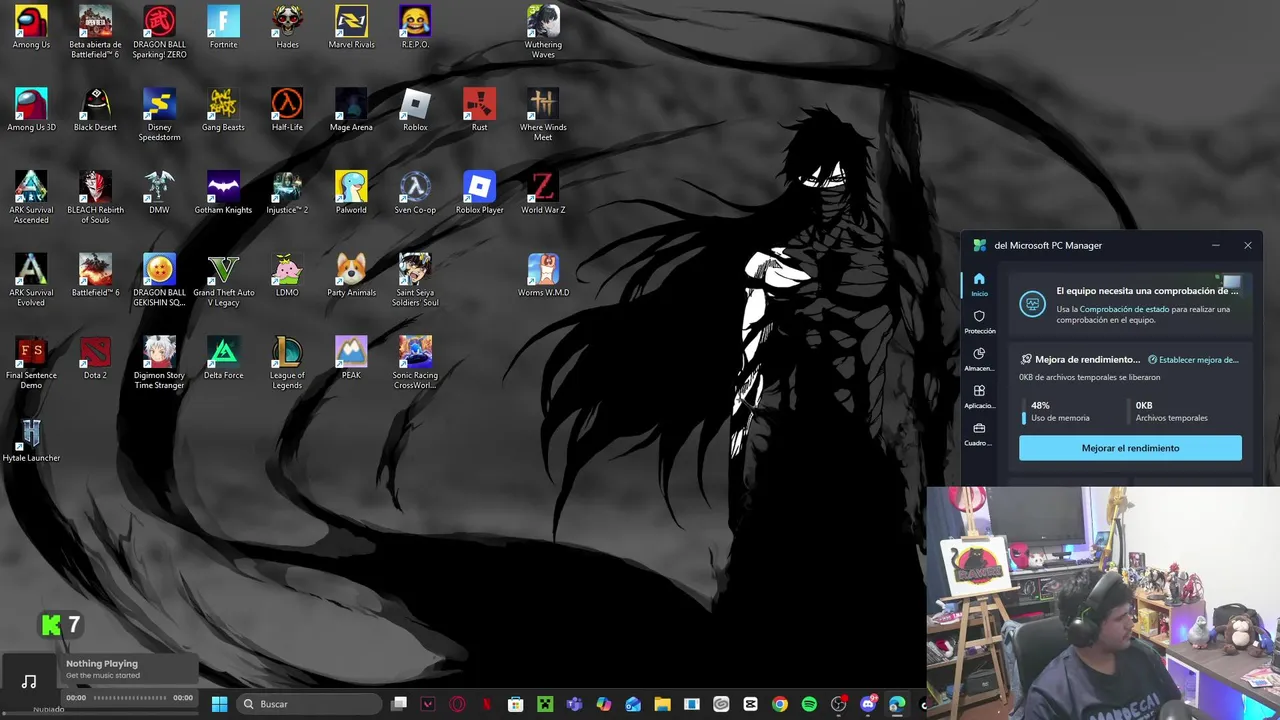Click the Establecer mejora de... link
The width and height of the screenshot is (1280, 720).
point(1194,360)
